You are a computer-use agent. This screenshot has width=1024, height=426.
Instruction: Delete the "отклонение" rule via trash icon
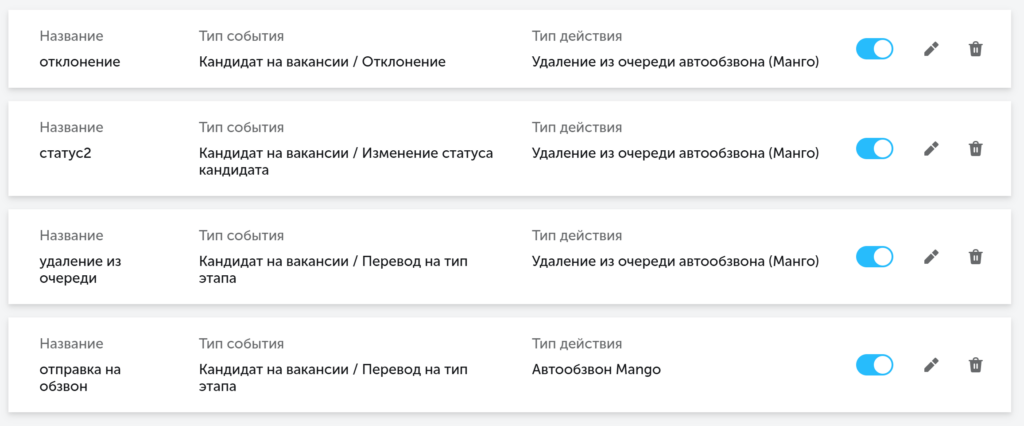975,49
